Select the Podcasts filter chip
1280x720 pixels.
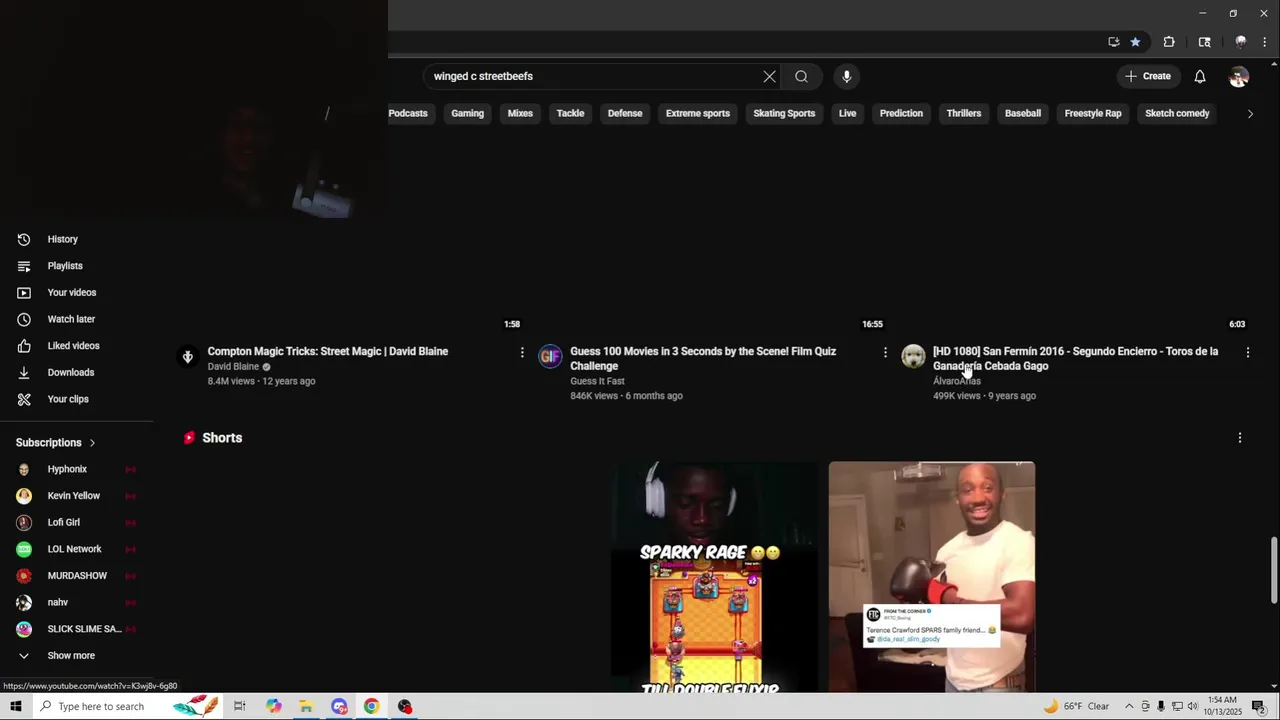[408, 113]
